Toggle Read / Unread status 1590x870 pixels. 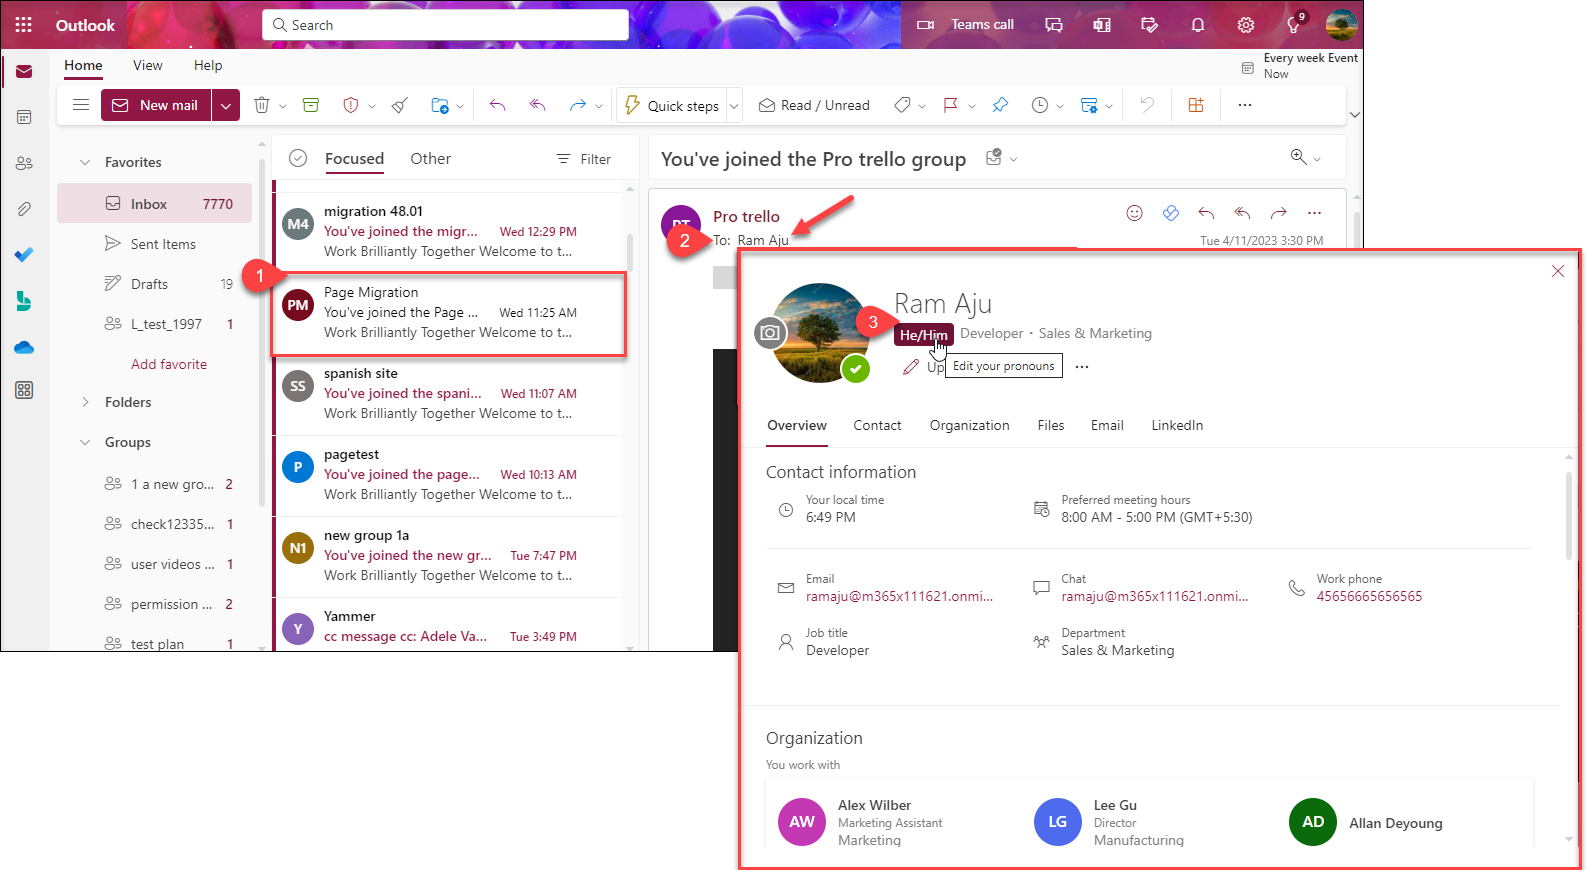pyautogui.click(x=814, y=105)
